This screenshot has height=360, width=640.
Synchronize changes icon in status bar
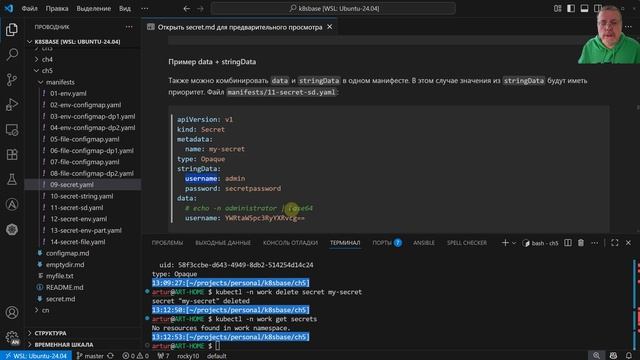111,356
